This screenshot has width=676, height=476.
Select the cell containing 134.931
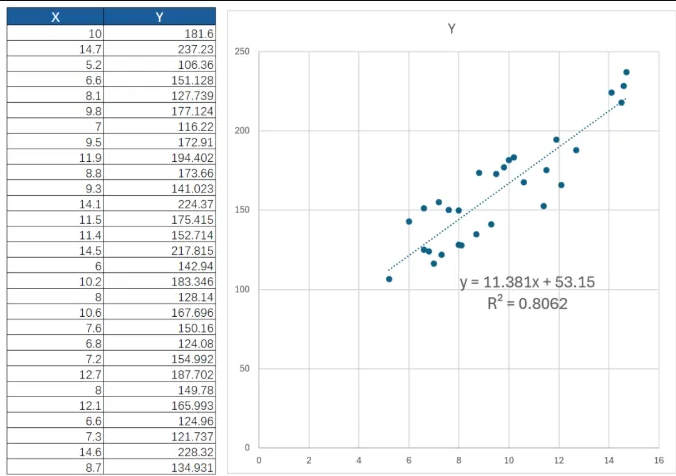click(160, 467)
